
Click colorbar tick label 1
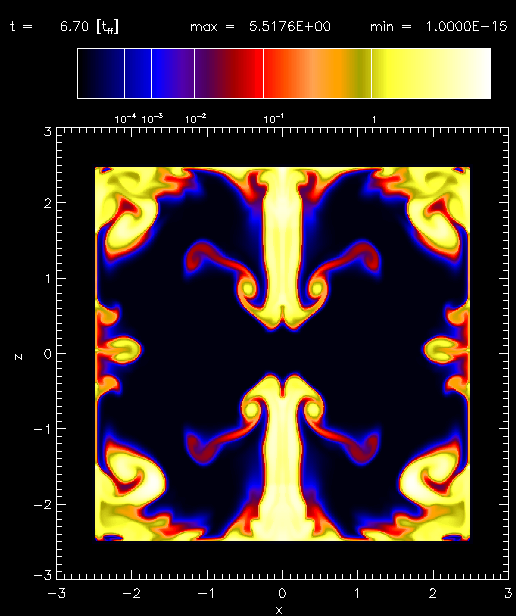click(374, 119)
